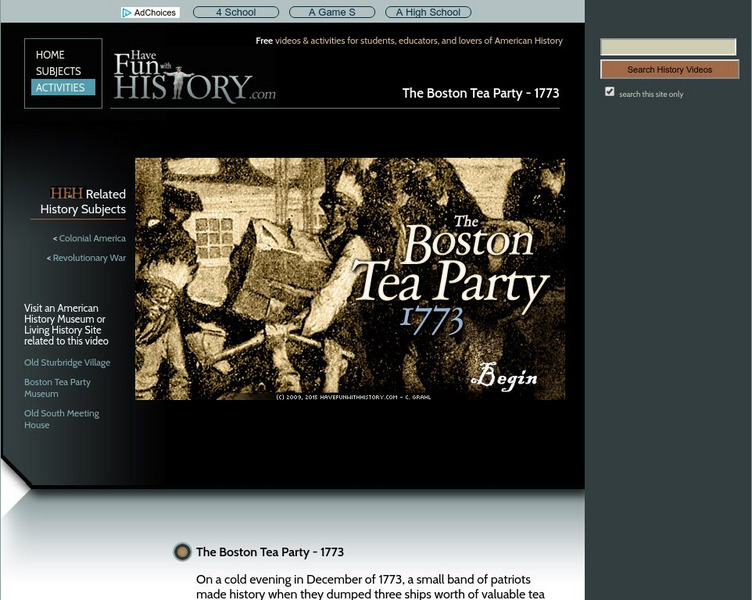The width and height of the screenshot is (752, 600).
Task: Open the 'A Game S' ad link
Action: tap(332, 13)
